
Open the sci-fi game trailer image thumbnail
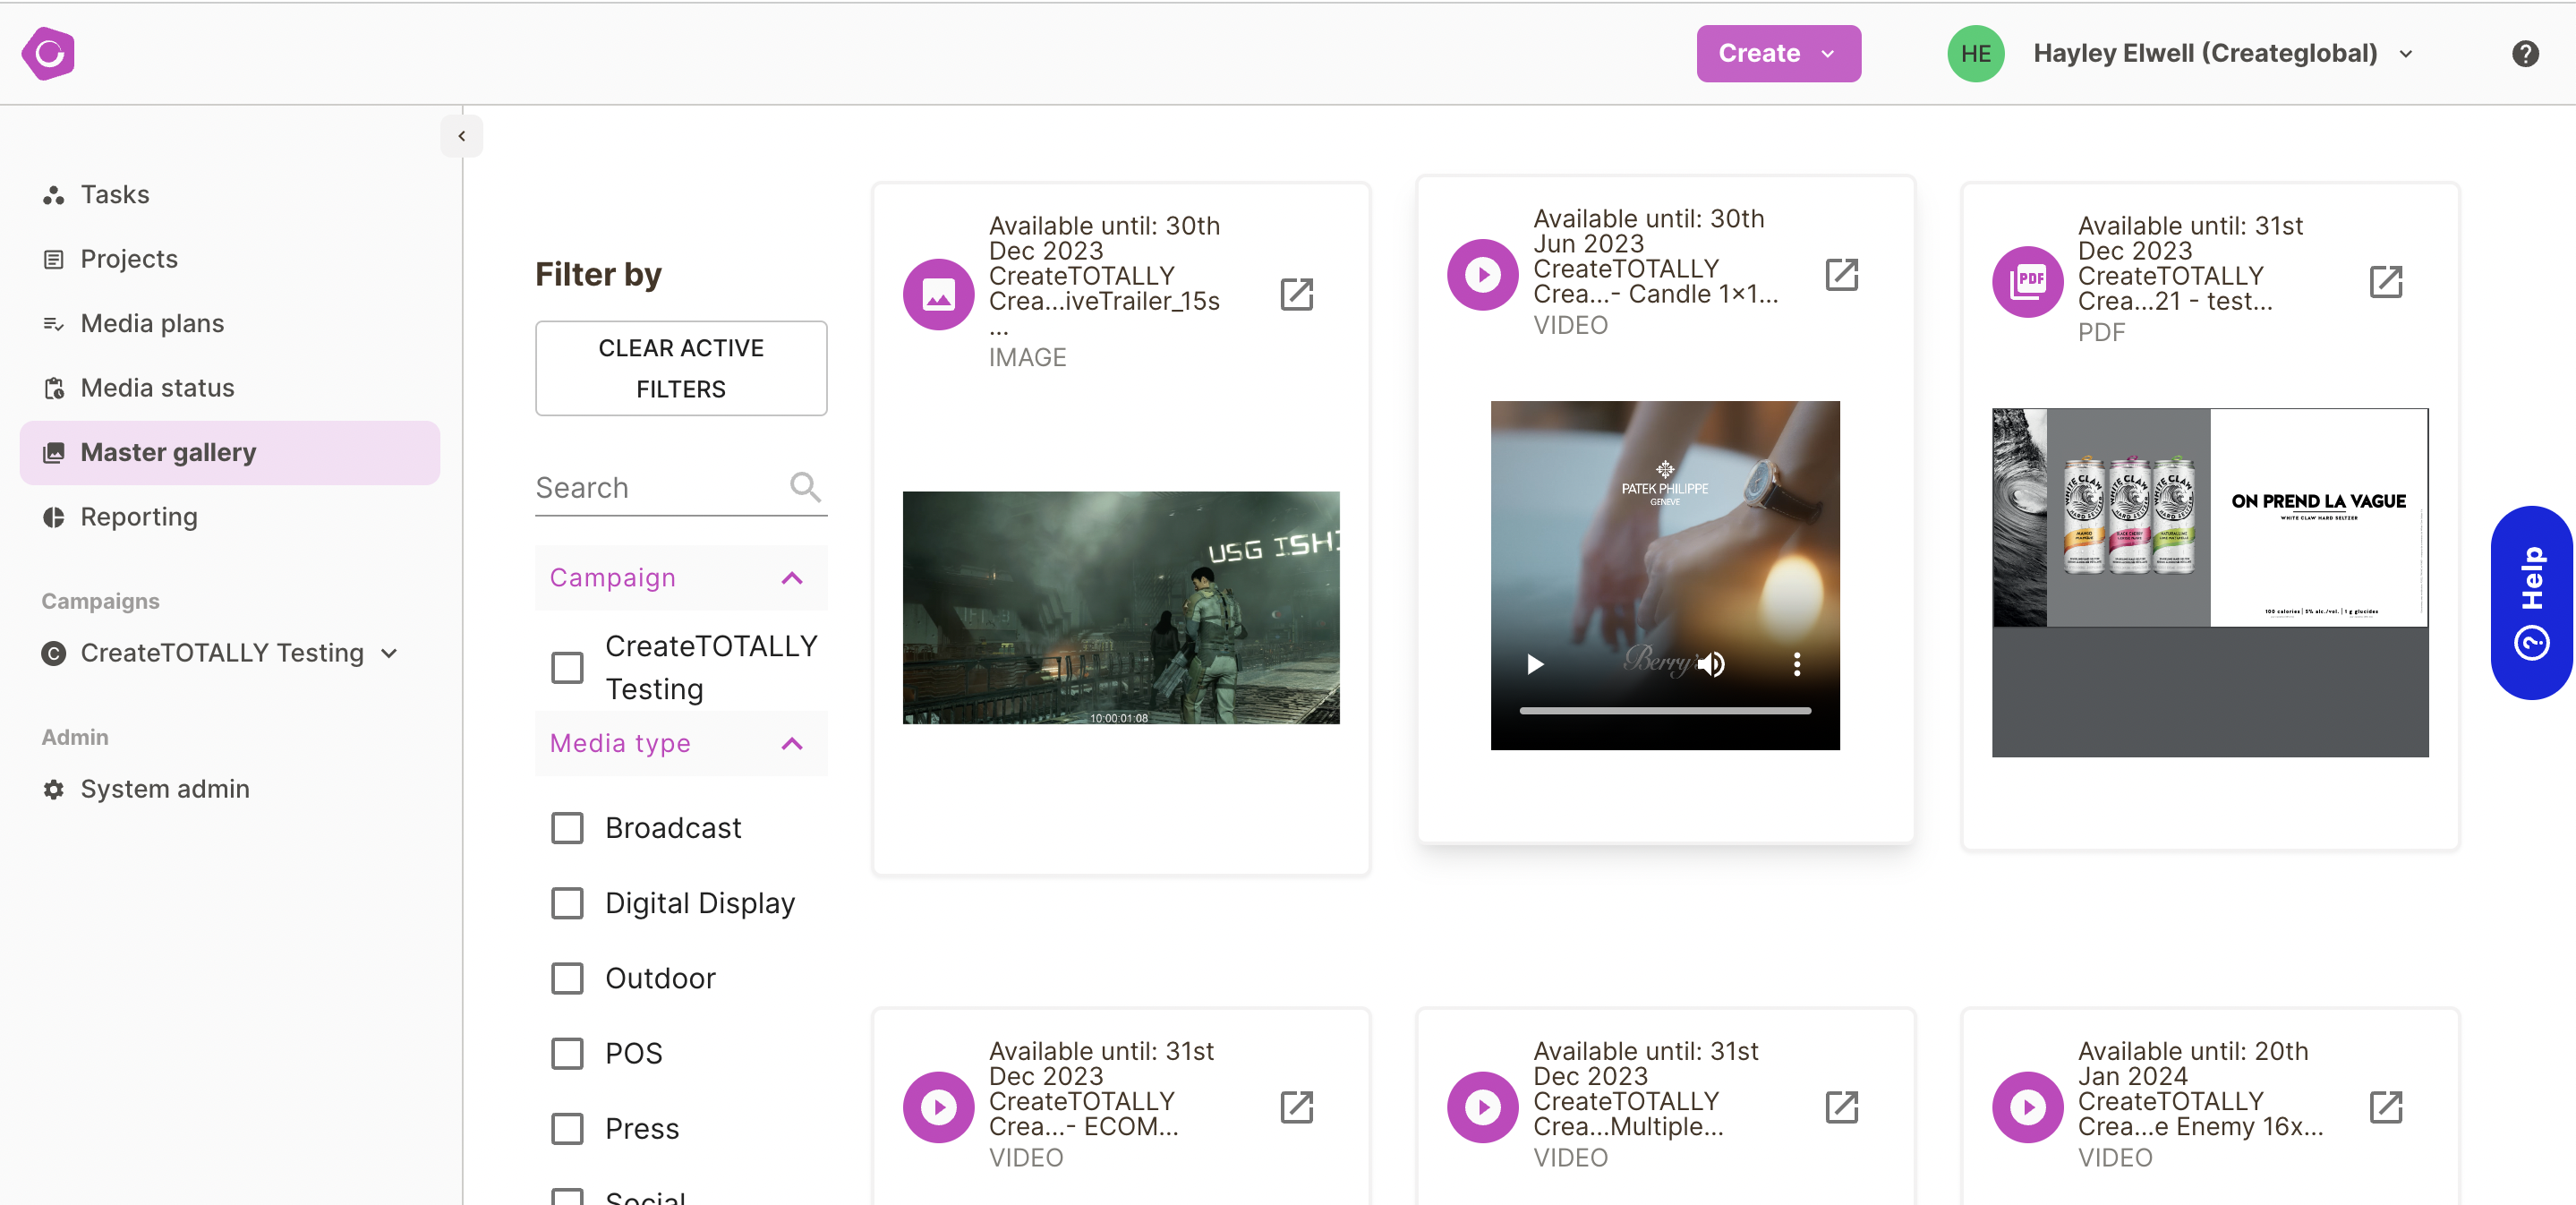[x=1120, y=607]
